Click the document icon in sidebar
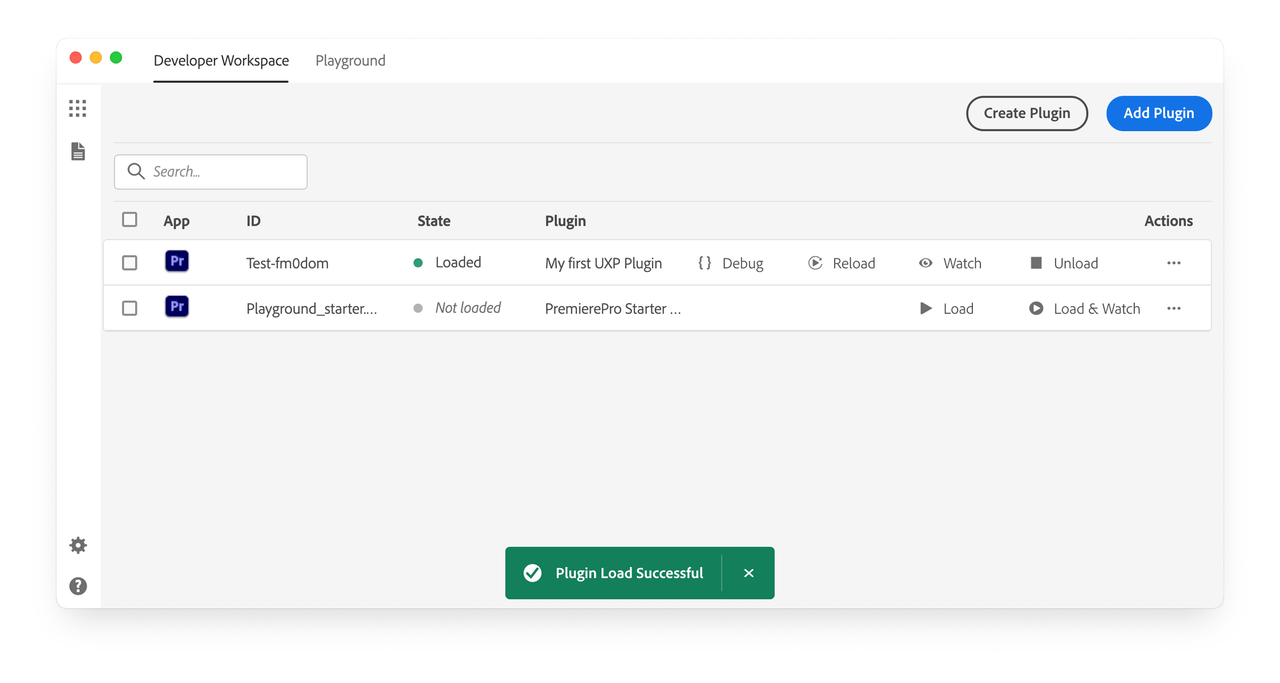 (78, 151)
